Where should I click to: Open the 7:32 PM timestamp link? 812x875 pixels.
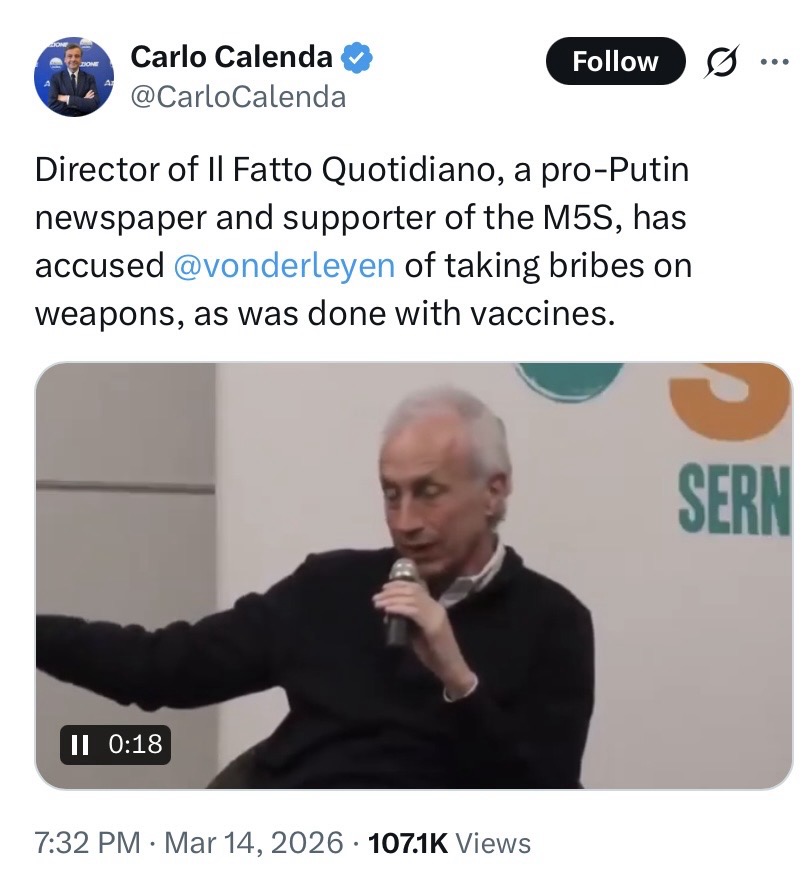pos(88,843)
